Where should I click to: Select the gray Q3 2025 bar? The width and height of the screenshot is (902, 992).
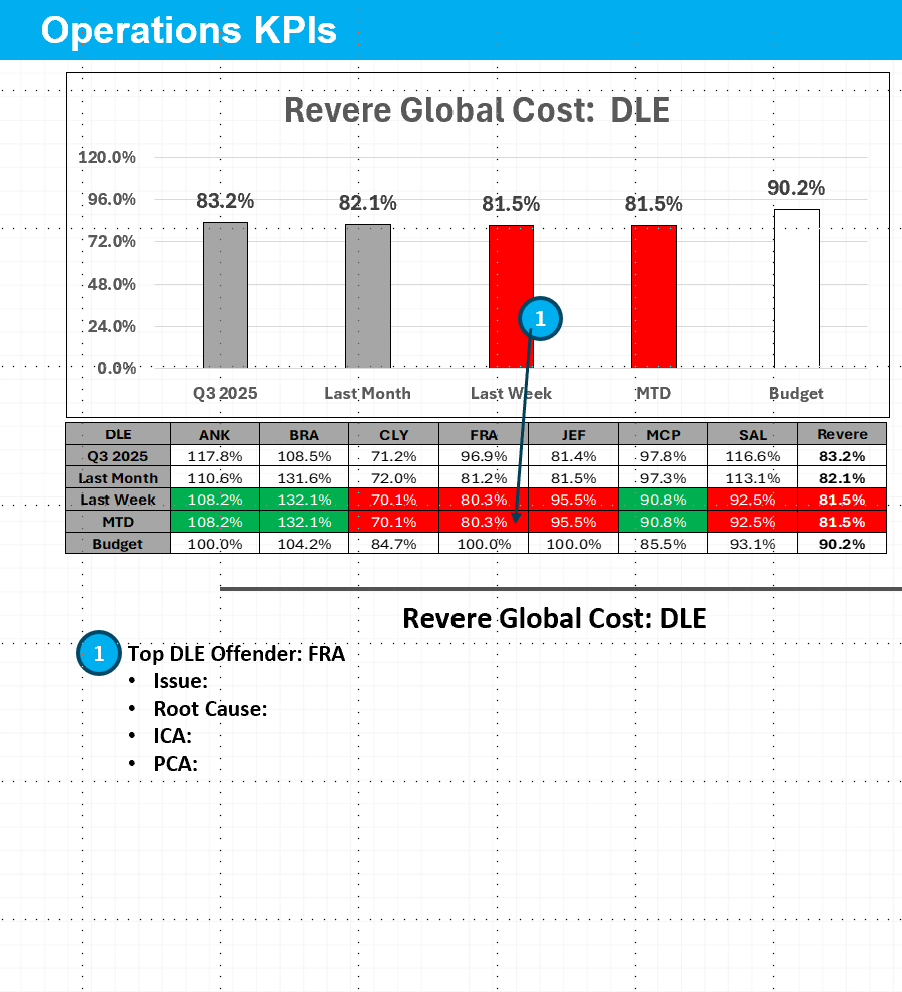pos(225,295)
